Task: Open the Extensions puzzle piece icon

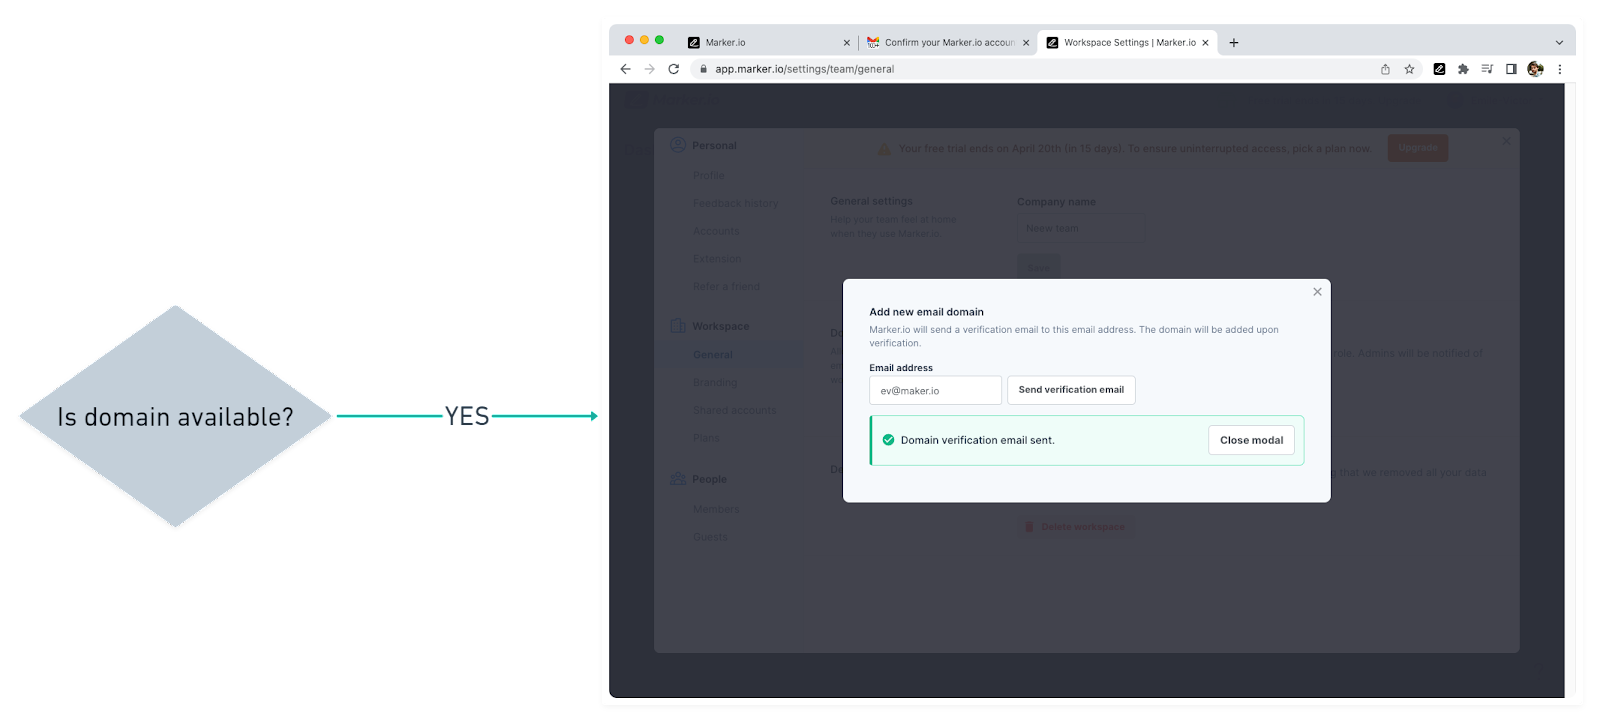Action: click(1463, 69)
